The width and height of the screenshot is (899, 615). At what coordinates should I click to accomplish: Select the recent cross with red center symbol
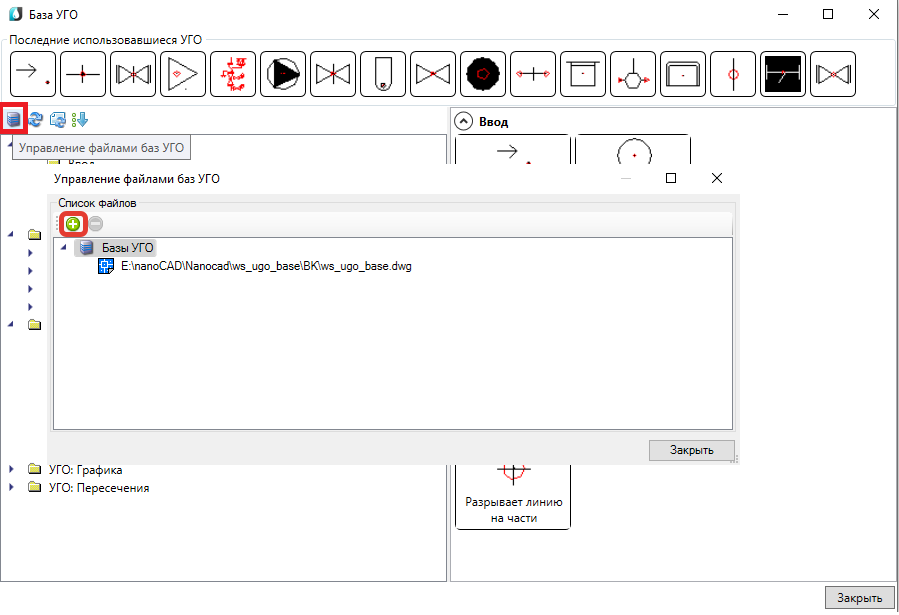click(83, 74)
